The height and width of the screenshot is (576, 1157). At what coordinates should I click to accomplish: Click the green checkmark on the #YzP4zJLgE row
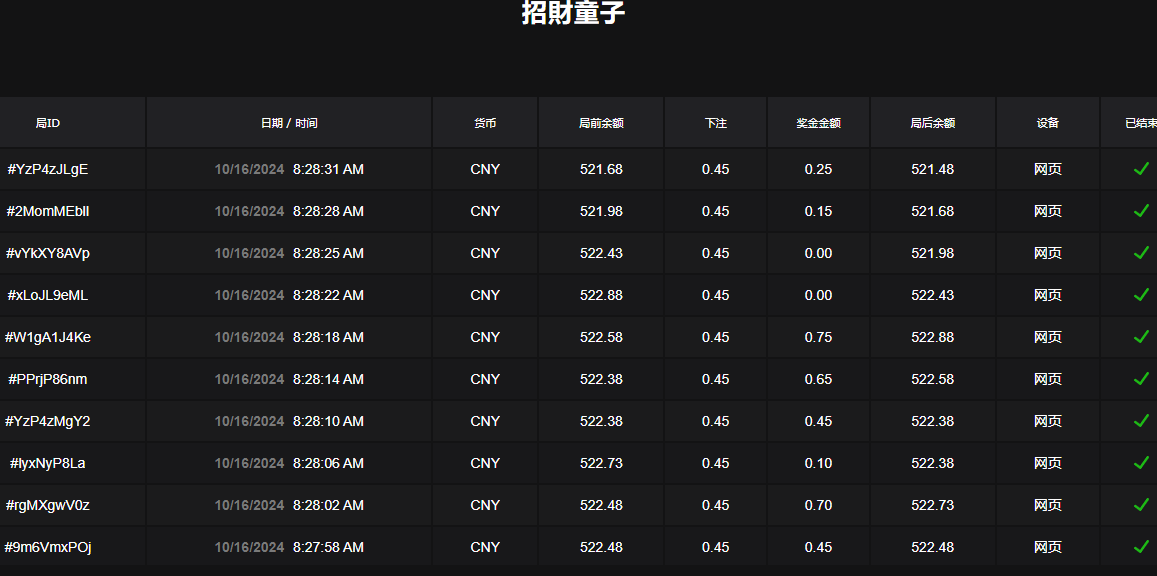pyautogui.click(x=1140, y=169)
